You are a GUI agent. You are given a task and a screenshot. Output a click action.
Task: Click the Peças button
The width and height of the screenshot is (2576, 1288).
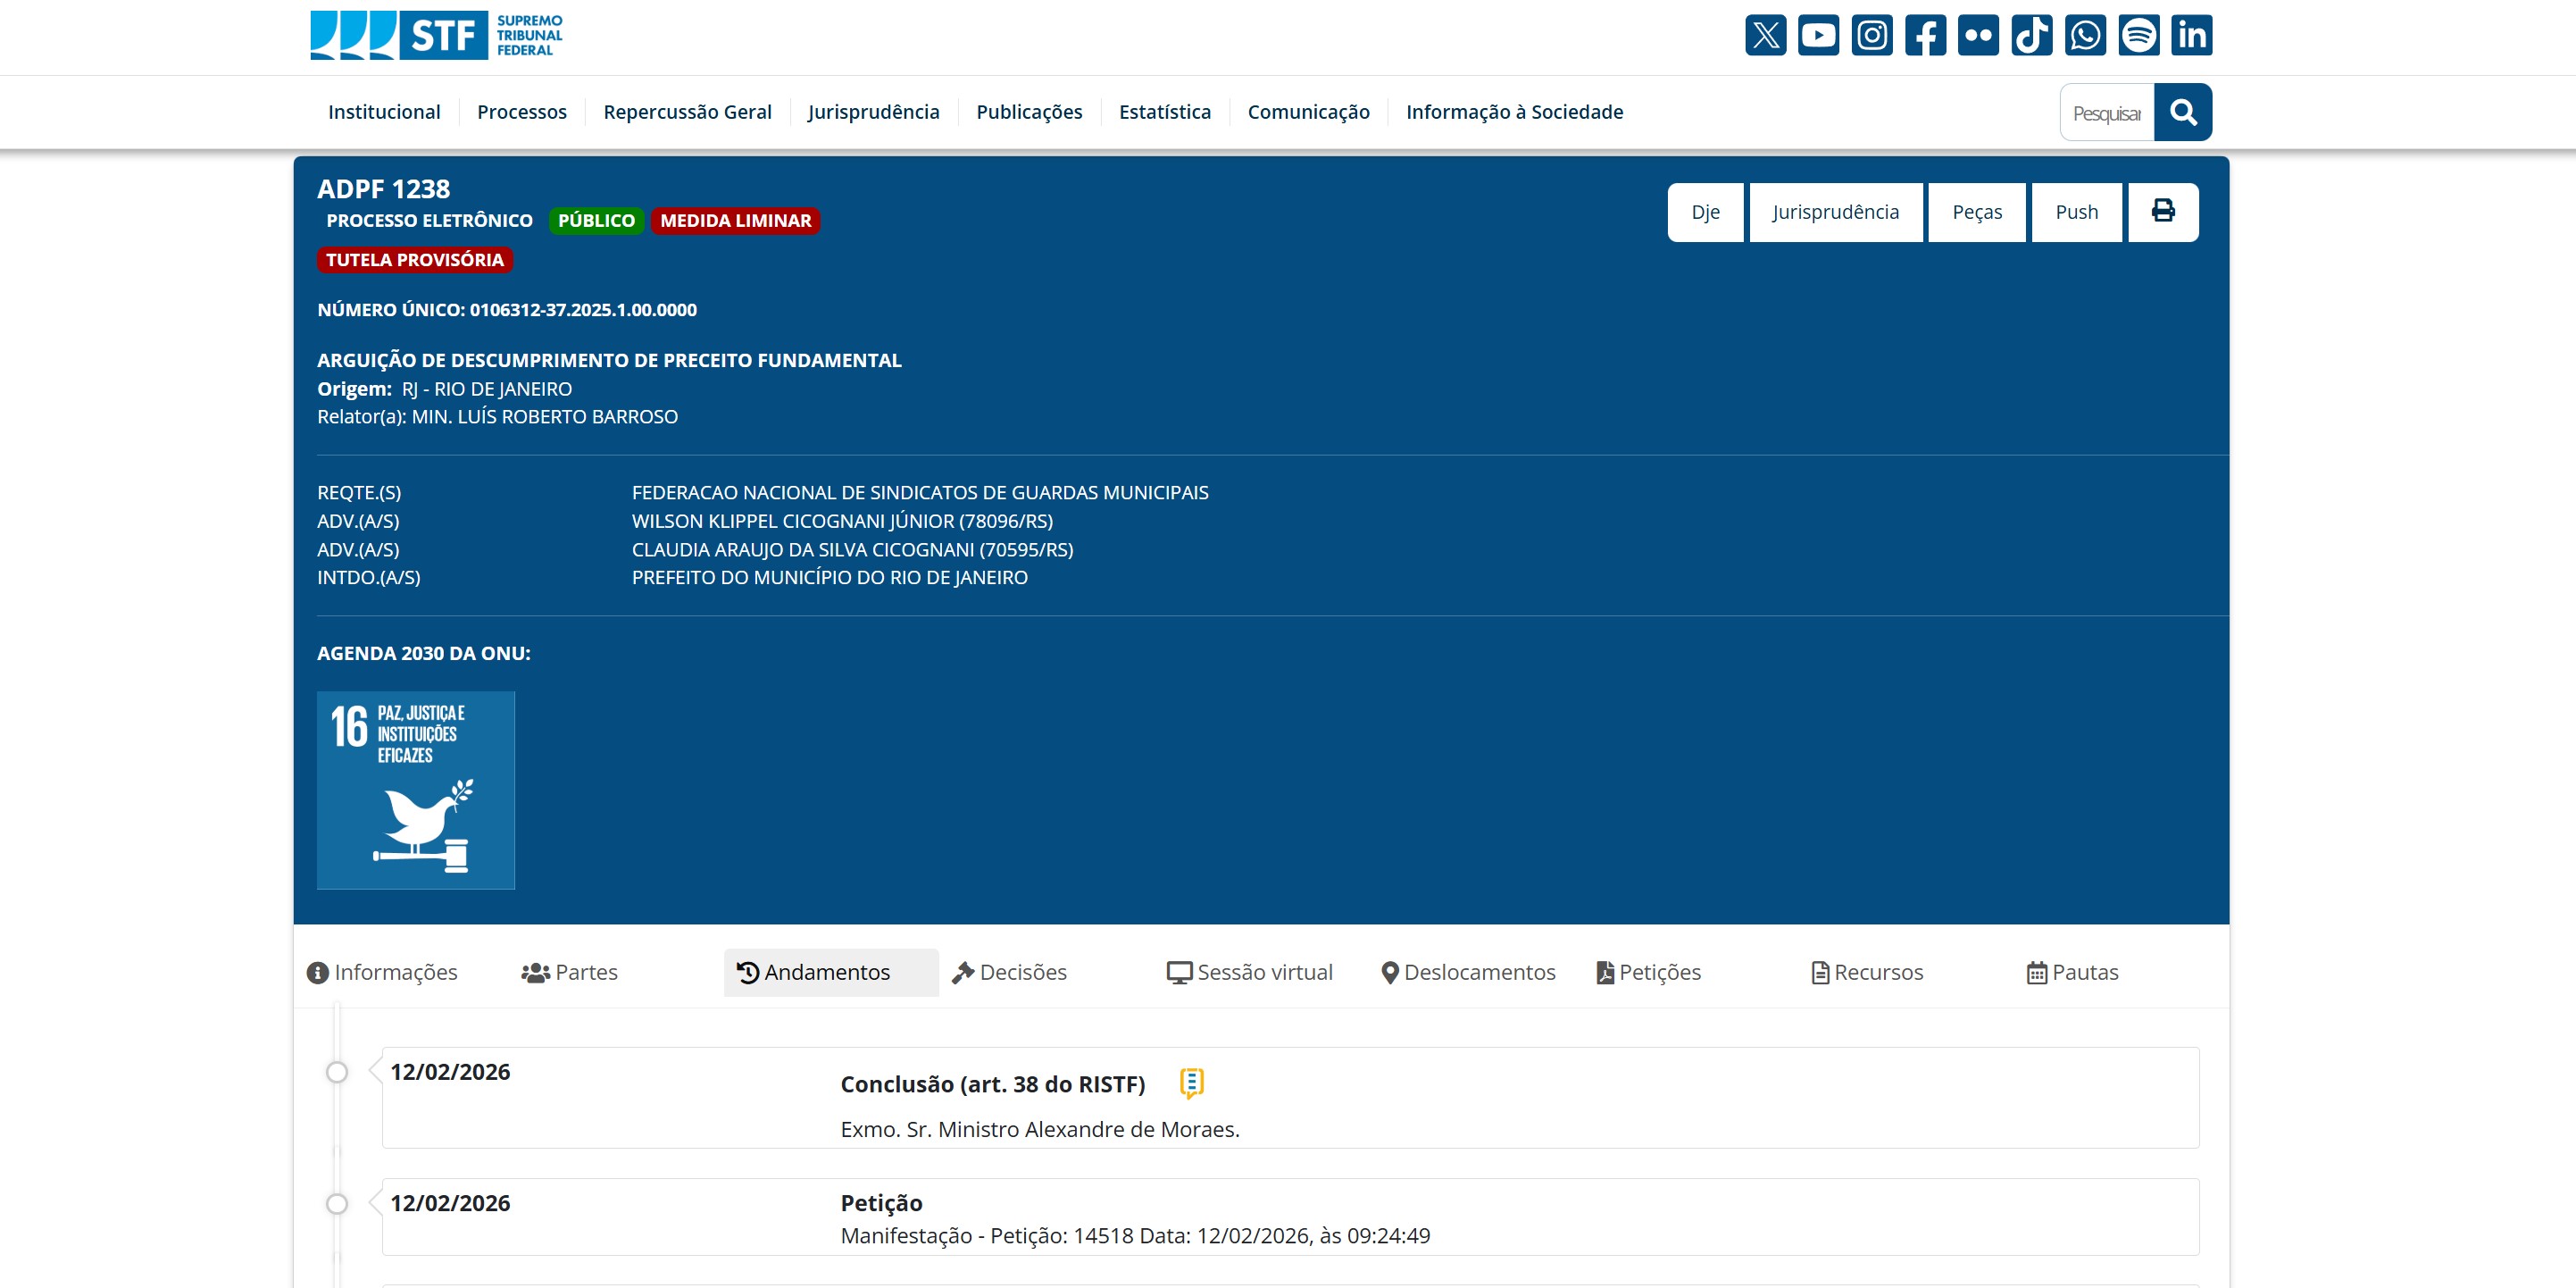[x=1976, y=211]
